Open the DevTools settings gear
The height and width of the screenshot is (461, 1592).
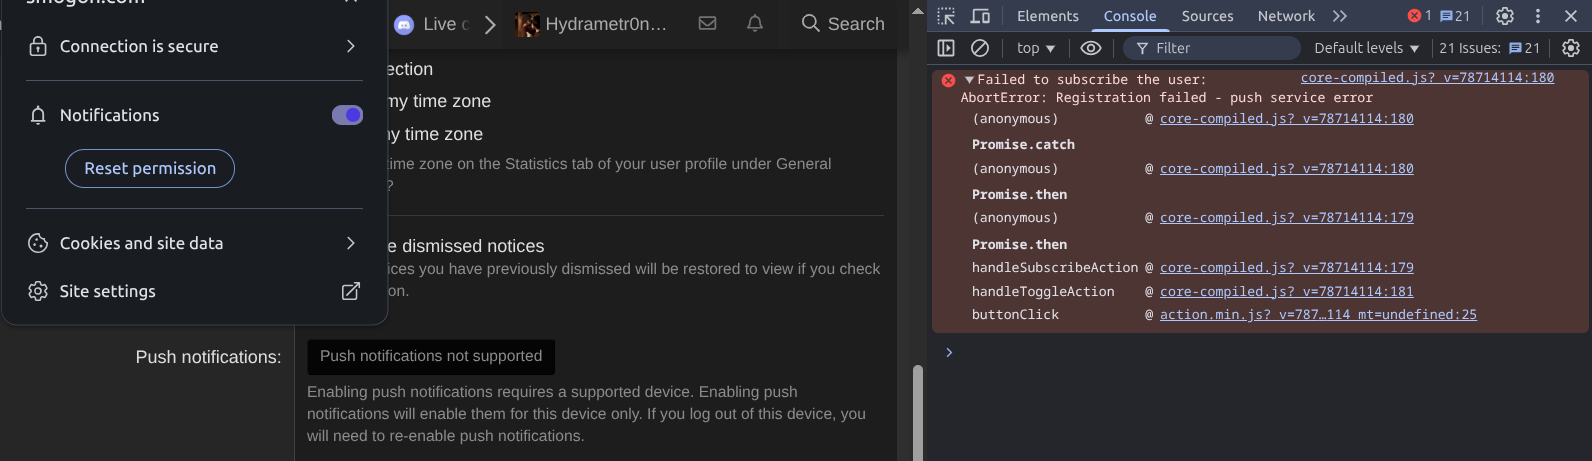point(1504,16)
